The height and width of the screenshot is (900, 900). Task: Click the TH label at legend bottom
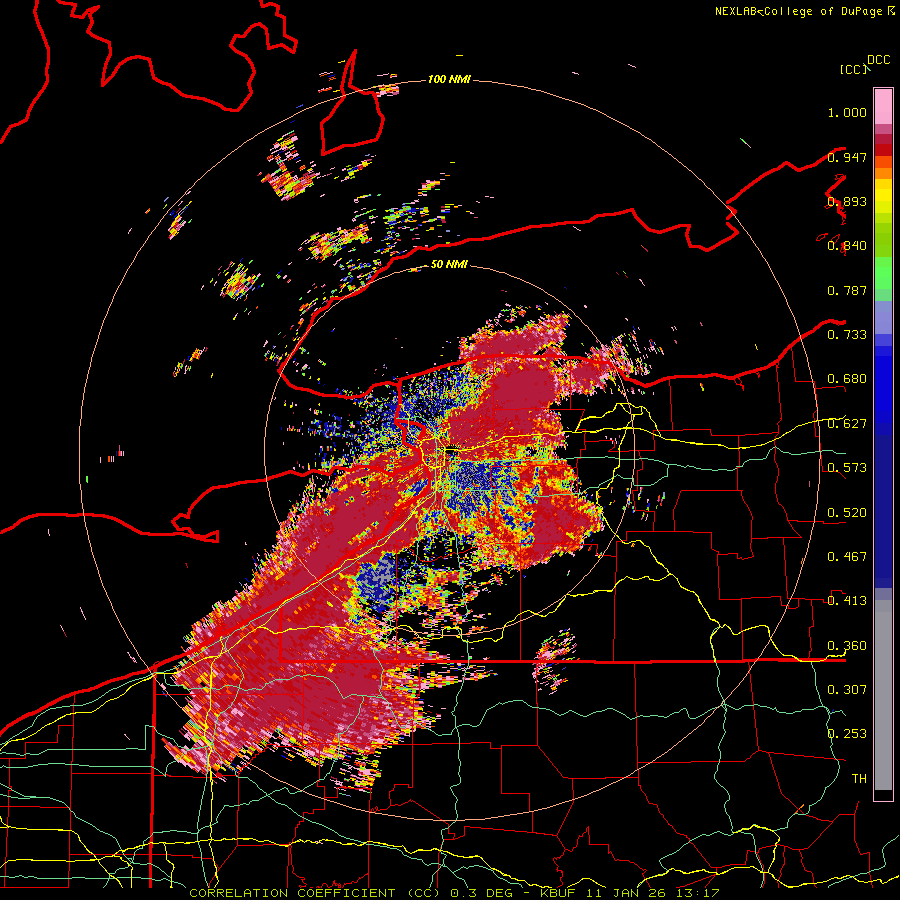pos(859,778)
